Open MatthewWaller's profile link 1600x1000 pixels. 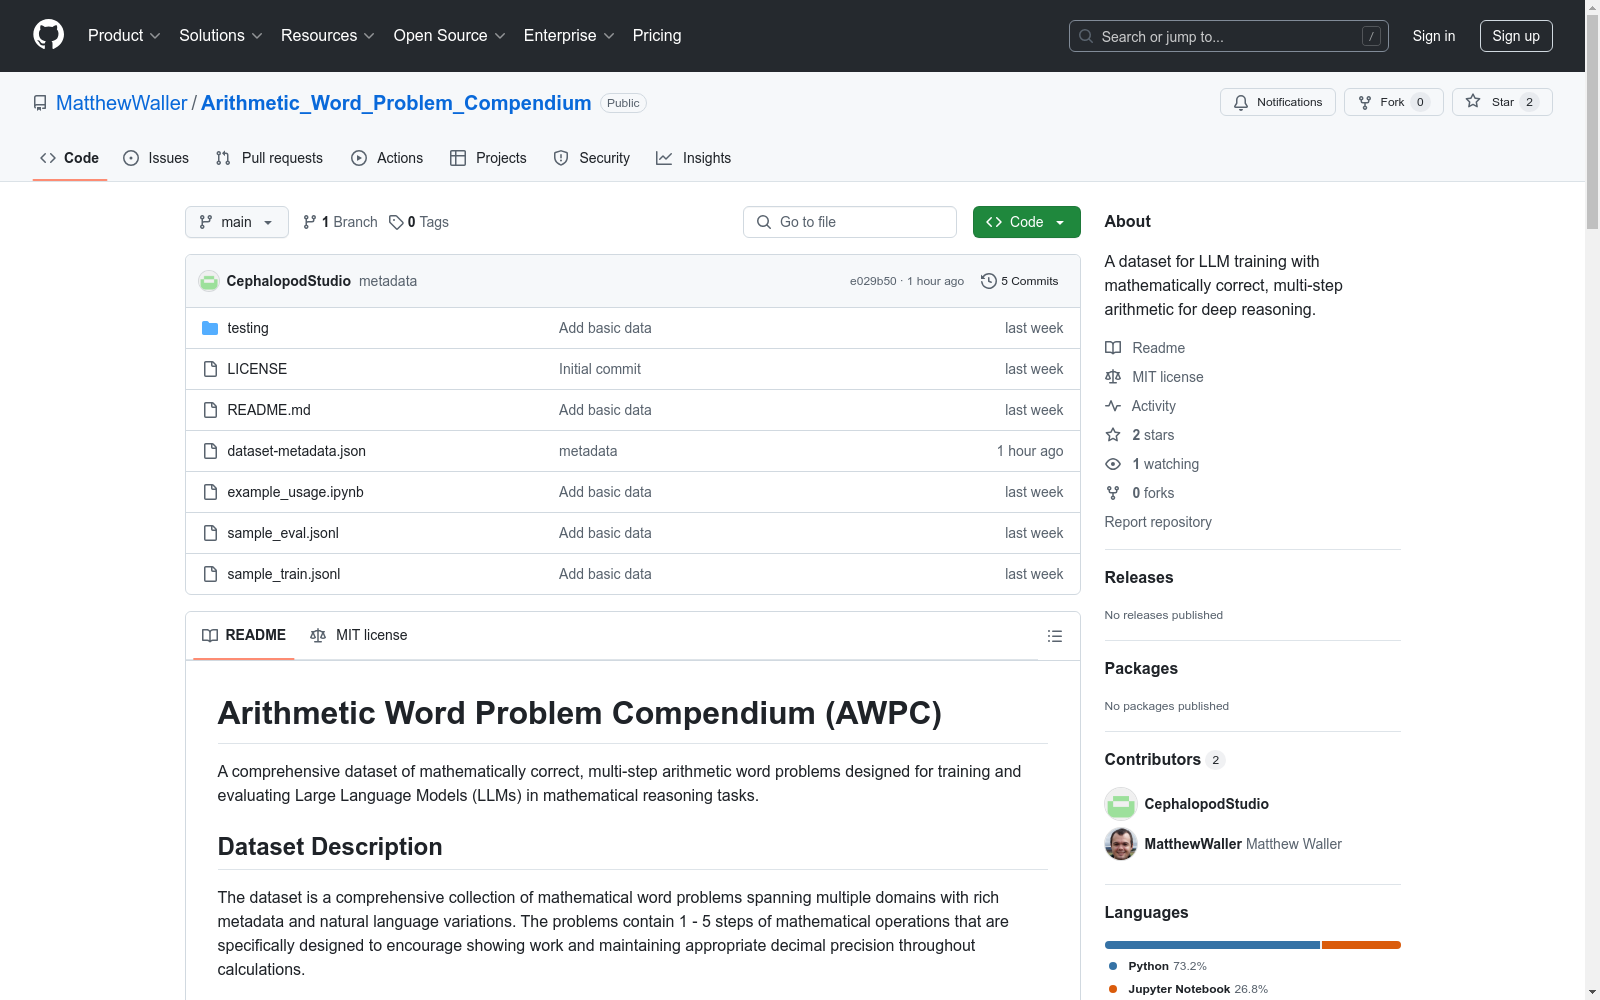(x=122, y=103)
